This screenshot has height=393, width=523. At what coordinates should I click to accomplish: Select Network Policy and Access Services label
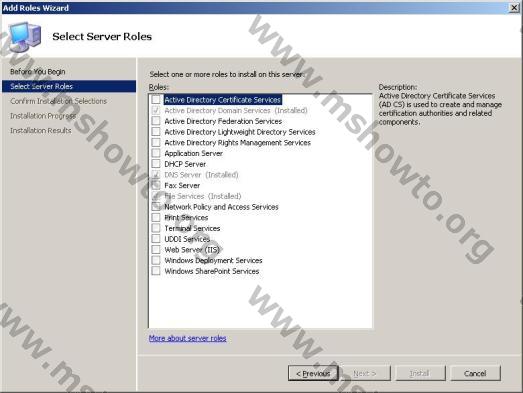click(221, 207)
